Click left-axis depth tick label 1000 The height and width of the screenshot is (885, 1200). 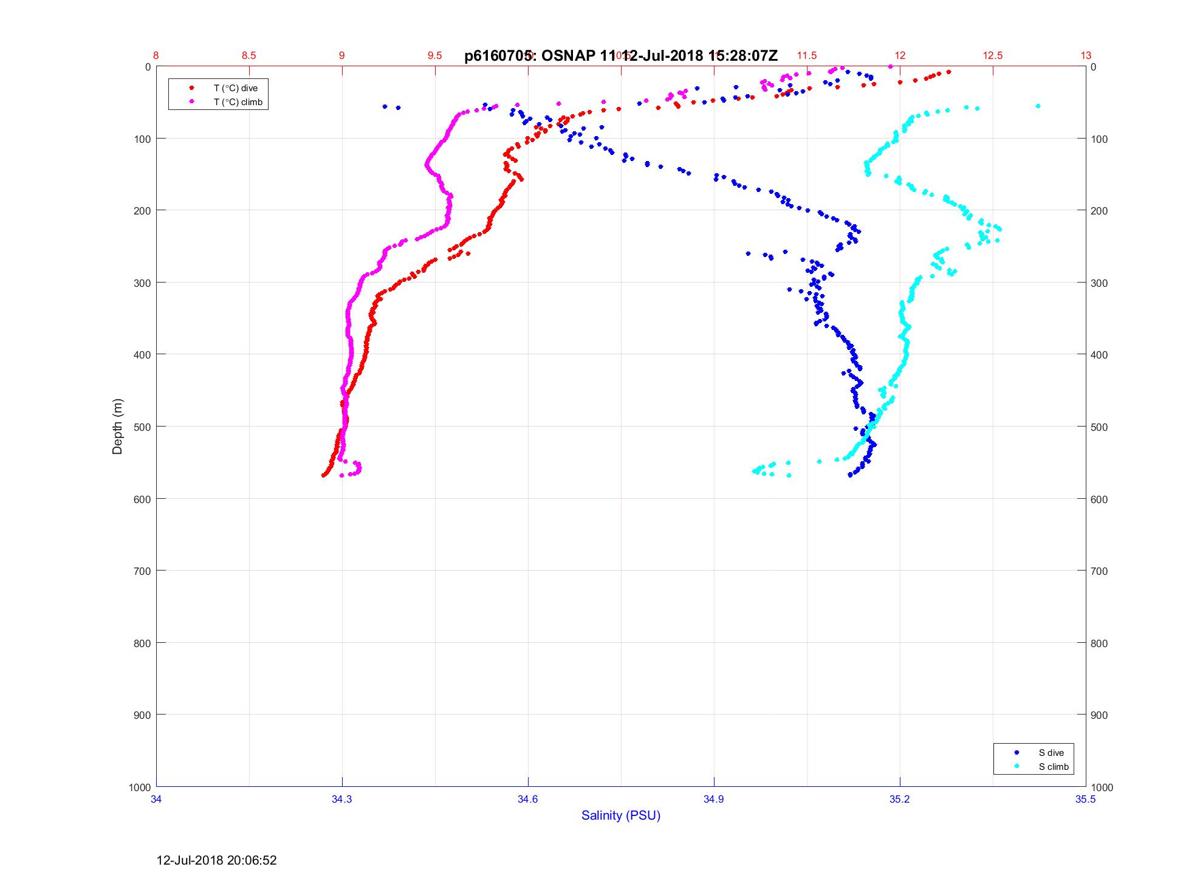139,787
